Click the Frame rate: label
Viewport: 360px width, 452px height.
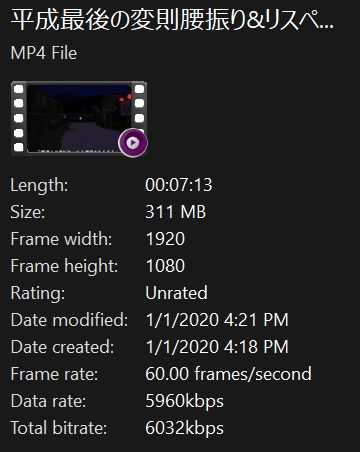pyautogui.click(x=54, y=374)
